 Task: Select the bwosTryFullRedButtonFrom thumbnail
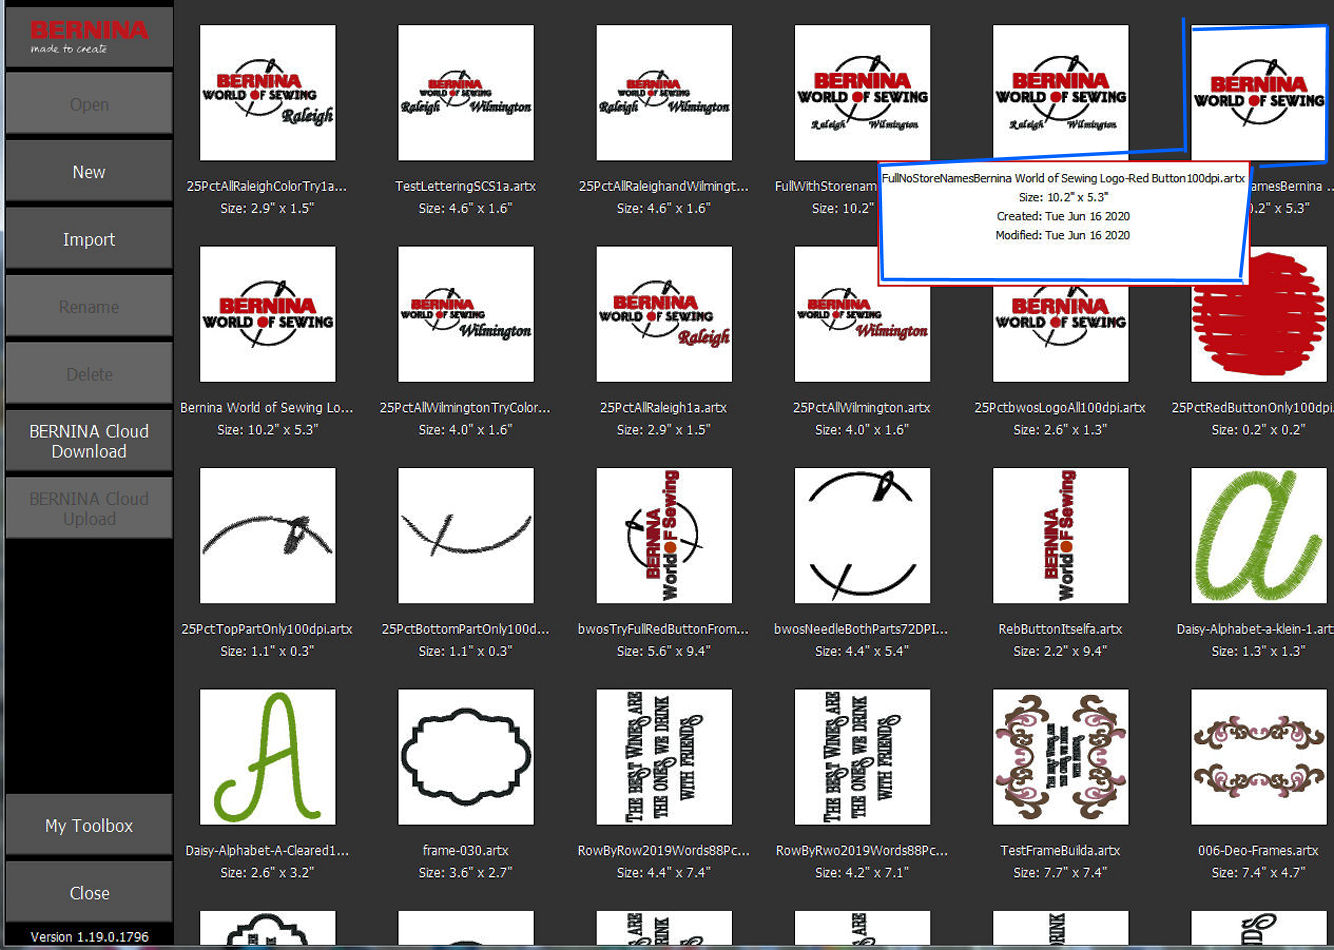coord(664,535)
